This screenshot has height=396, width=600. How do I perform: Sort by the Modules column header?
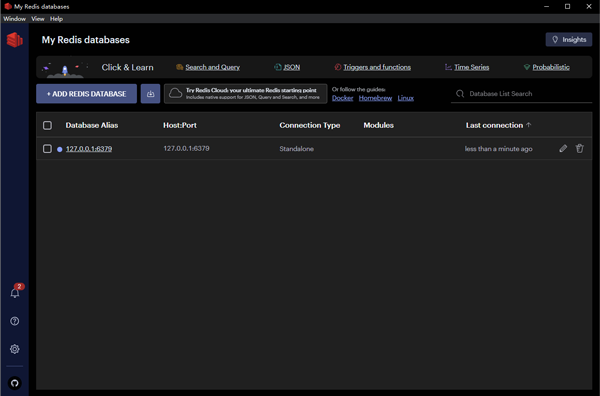coord(378,125)
